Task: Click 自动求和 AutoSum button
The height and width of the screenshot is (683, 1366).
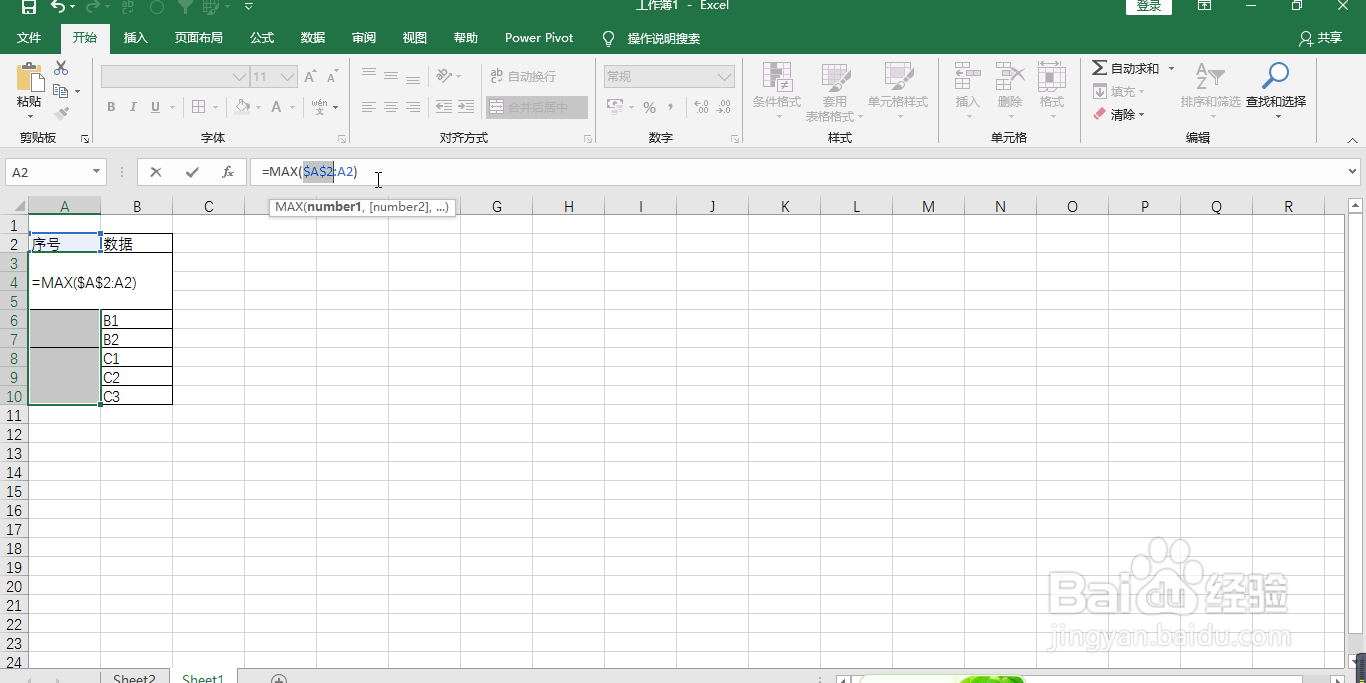Action: pos(1126,68)
